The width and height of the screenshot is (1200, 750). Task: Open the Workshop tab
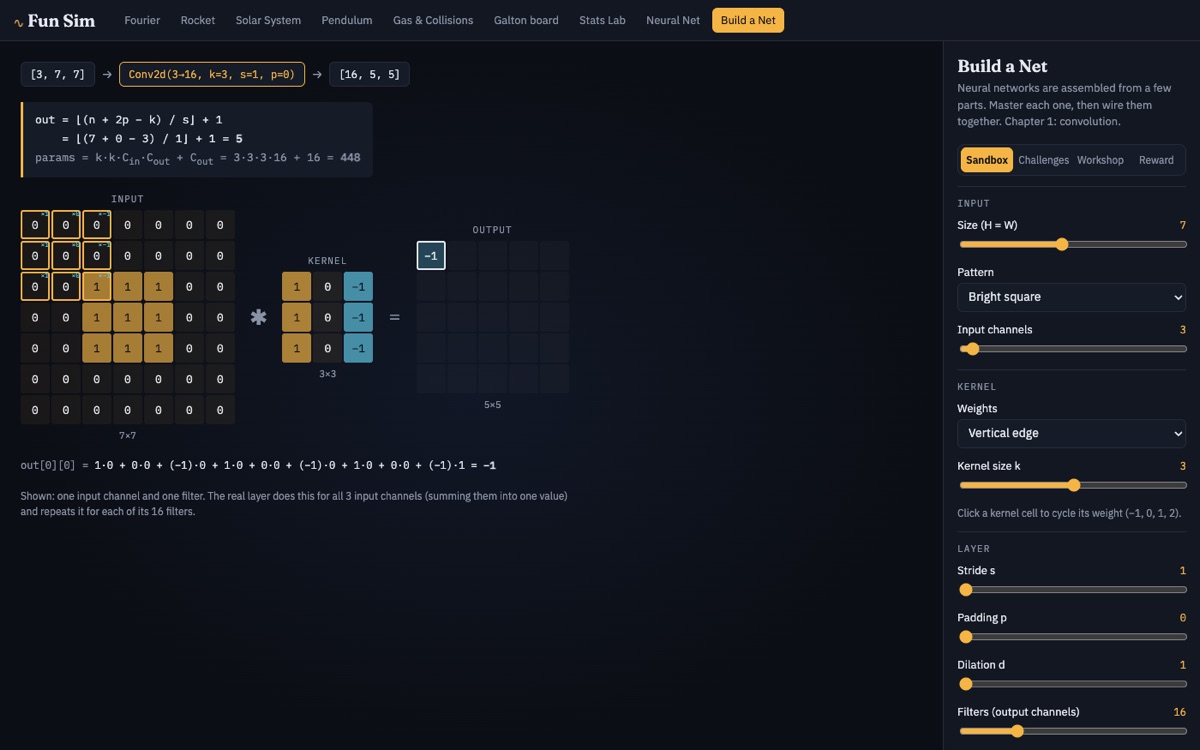click(1100, 160)
